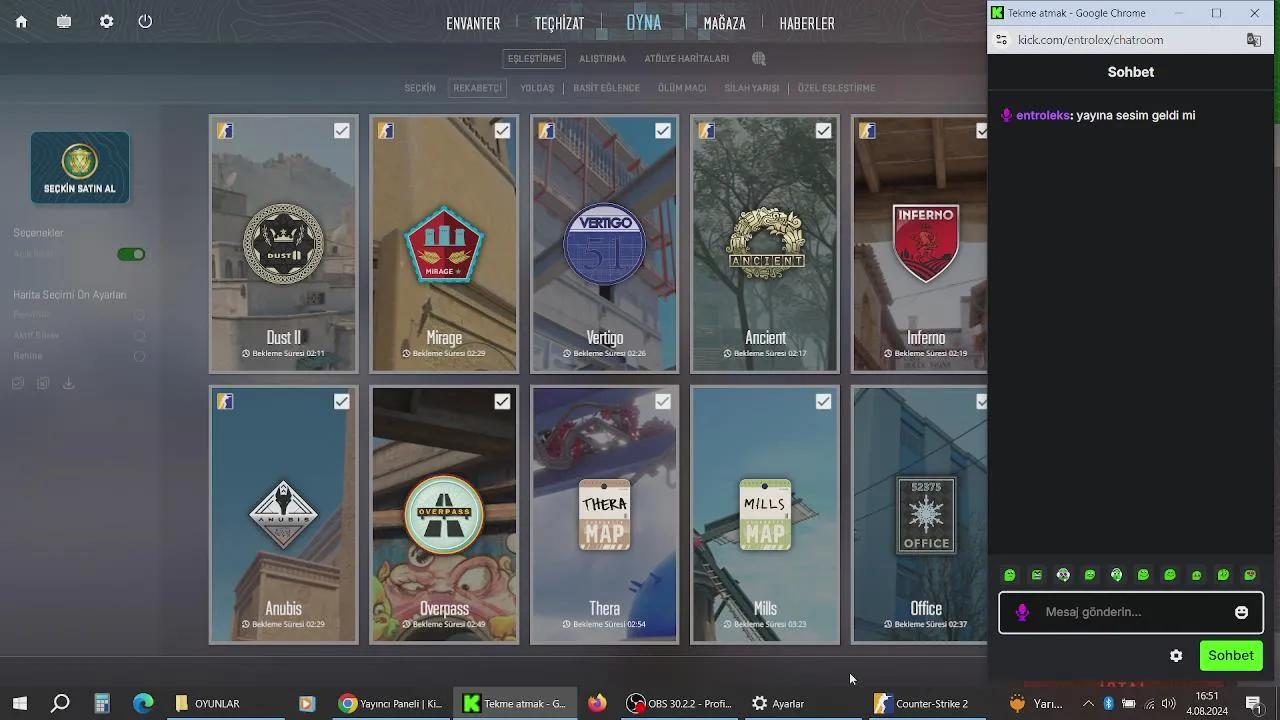Screen dimensions: 1280x720
Task: Open Windows Start menu
Action: (19, 703)
